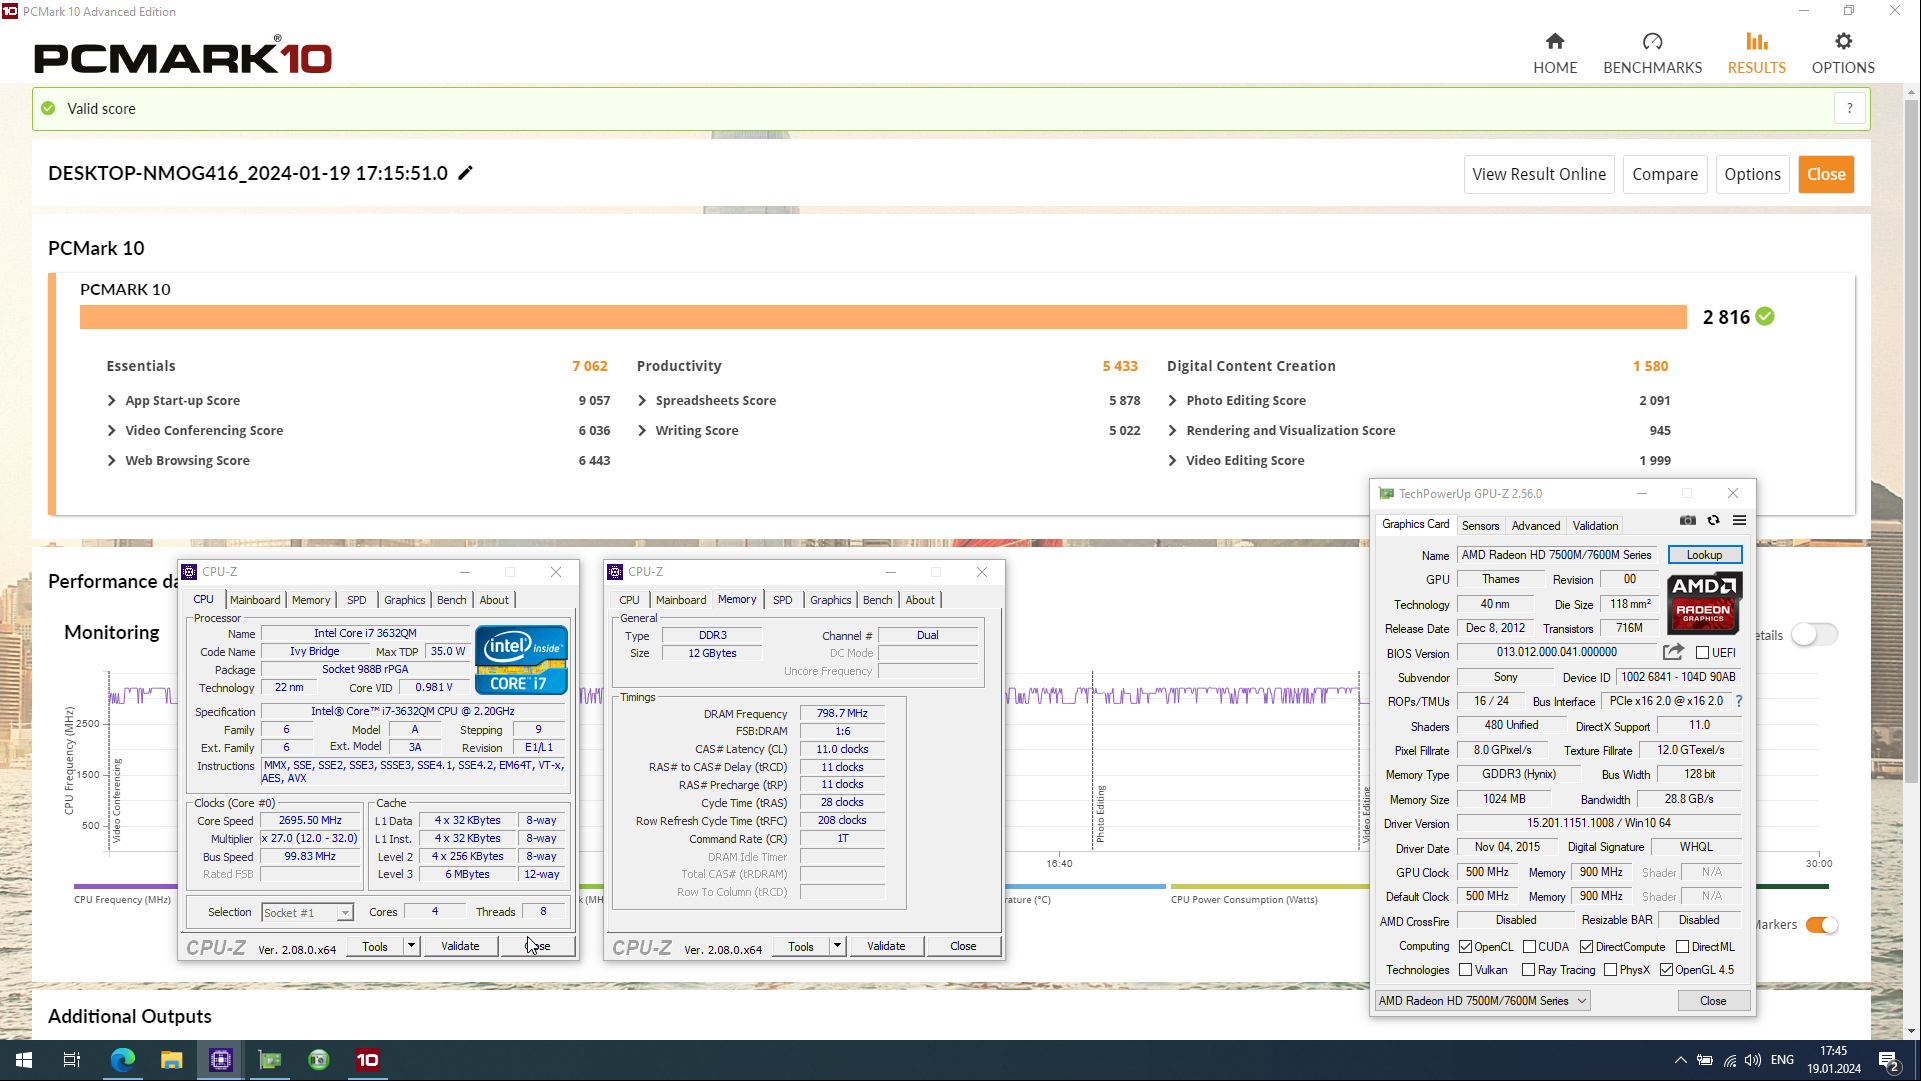1921x1081 pixels.
Task: Expand App Start-up Score details
Action: [x=112, y=401]
